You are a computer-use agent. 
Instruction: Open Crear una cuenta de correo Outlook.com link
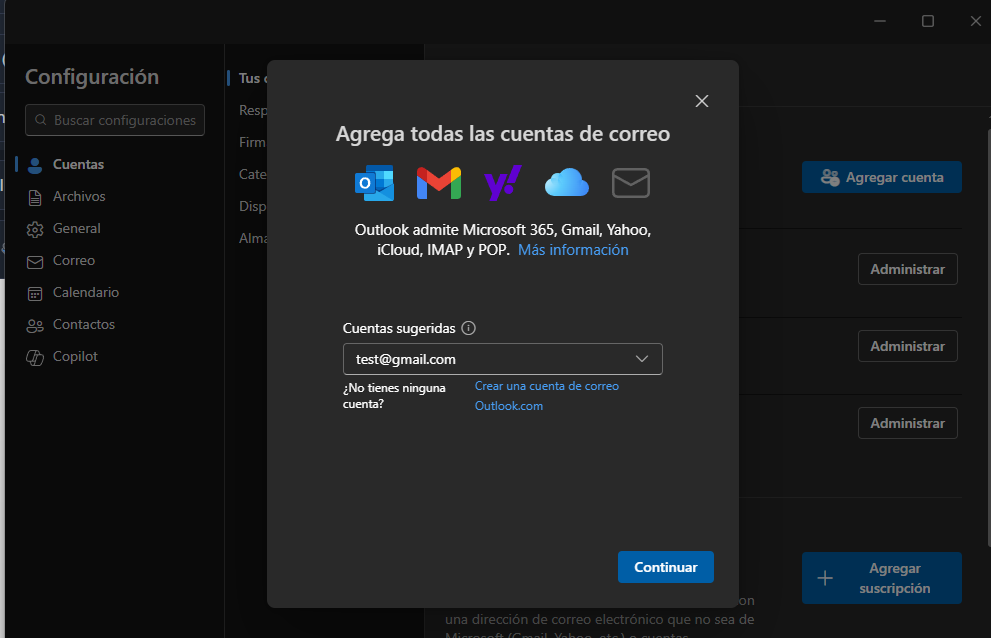coord(547,396)
